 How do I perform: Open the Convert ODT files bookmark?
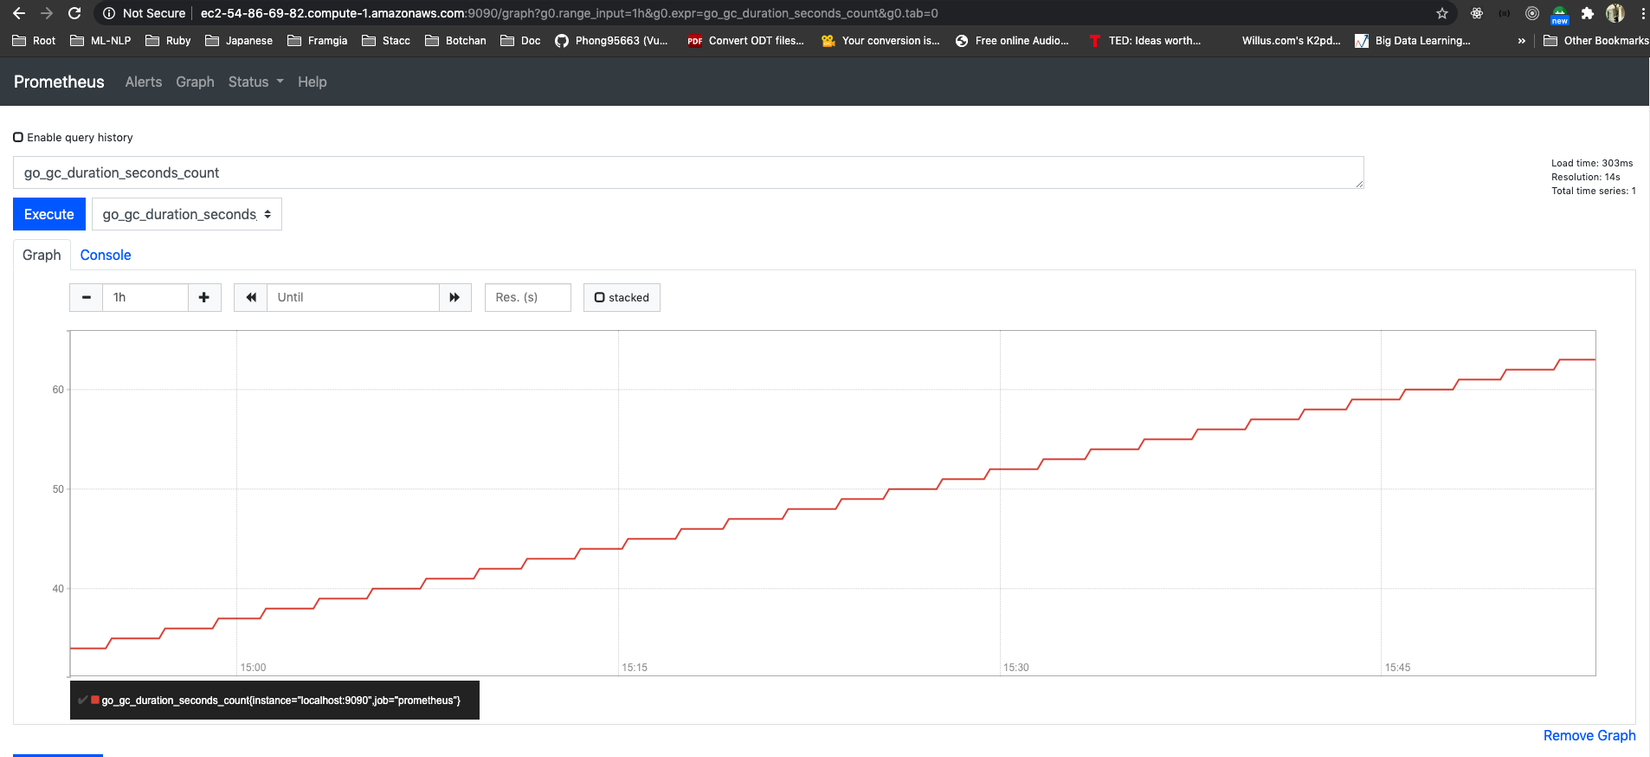coord(746,41)
